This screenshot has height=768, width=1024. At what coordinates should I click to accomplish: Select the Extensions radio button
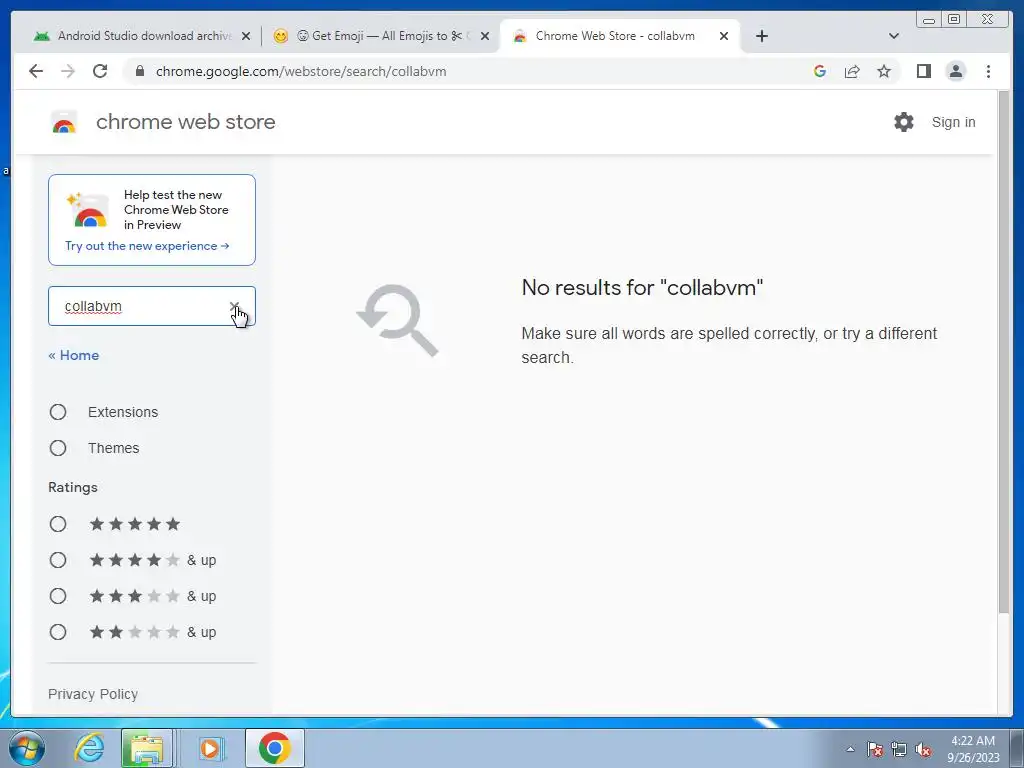(58, 412)
